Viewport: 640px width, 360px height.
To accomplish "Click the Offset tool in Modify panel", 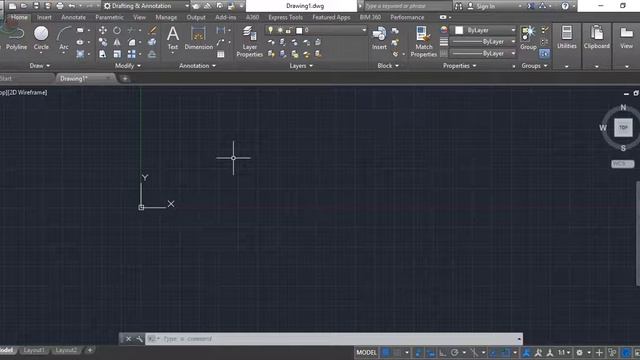I will (152, 54).
